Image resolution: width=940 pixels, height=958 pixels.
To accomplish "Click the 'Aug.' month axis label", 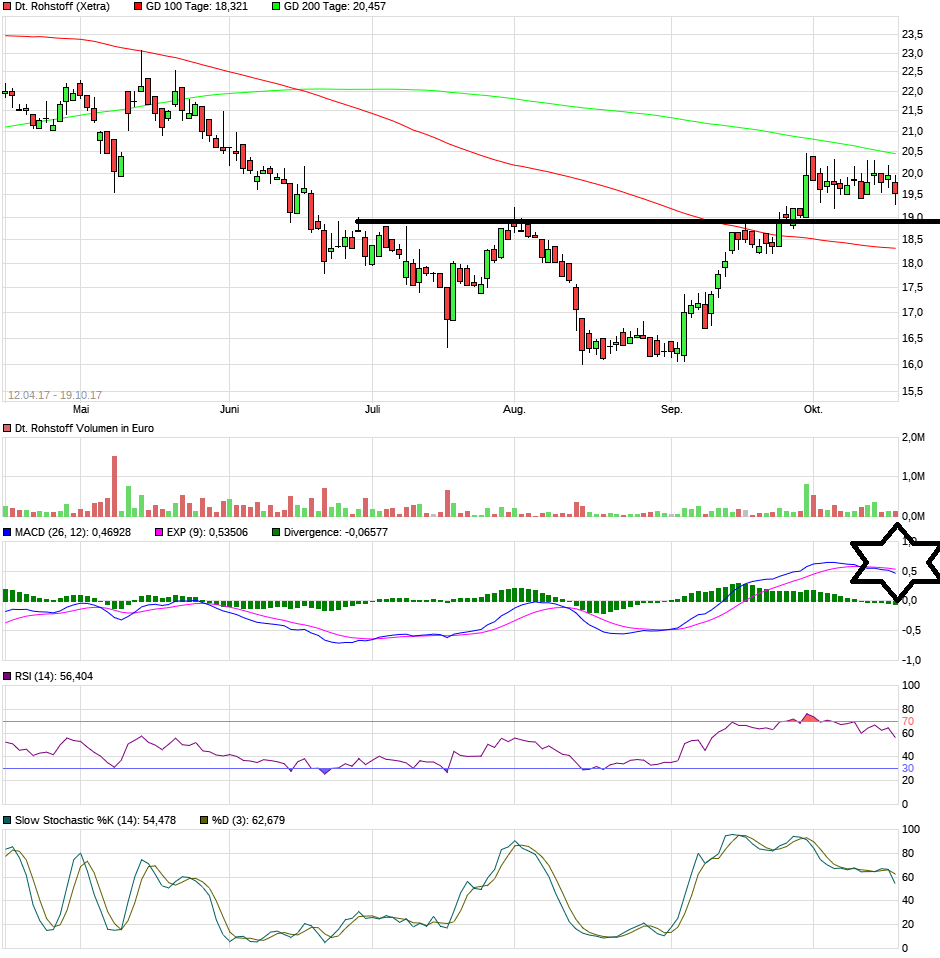I will (x=514, y=409).
